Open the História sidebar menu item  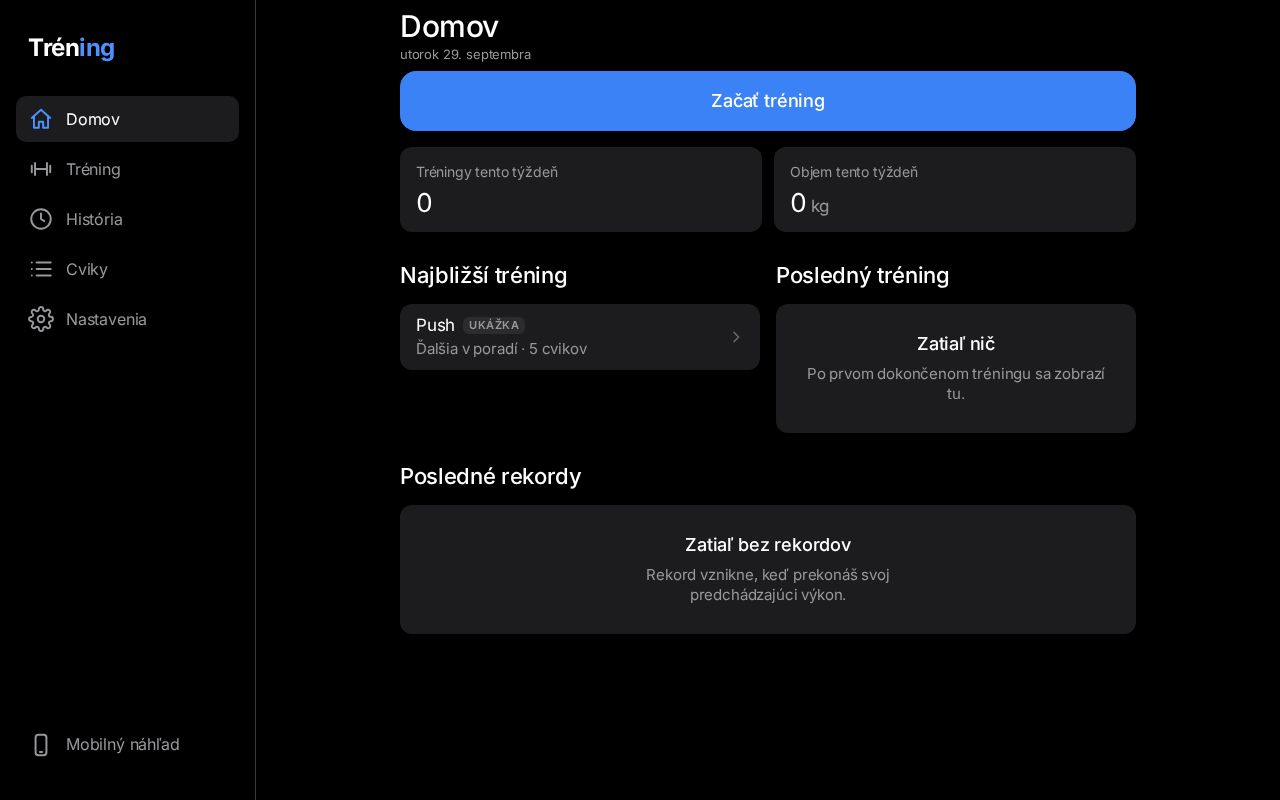(127, 219)
